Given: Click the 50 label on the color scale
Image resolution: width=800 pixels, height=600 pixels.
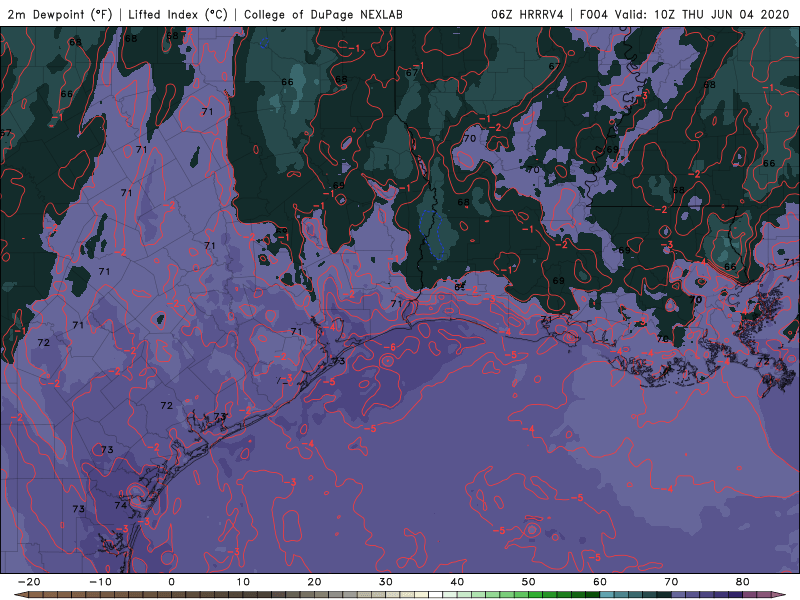Looking at the screenshot, I should [529, 582].
